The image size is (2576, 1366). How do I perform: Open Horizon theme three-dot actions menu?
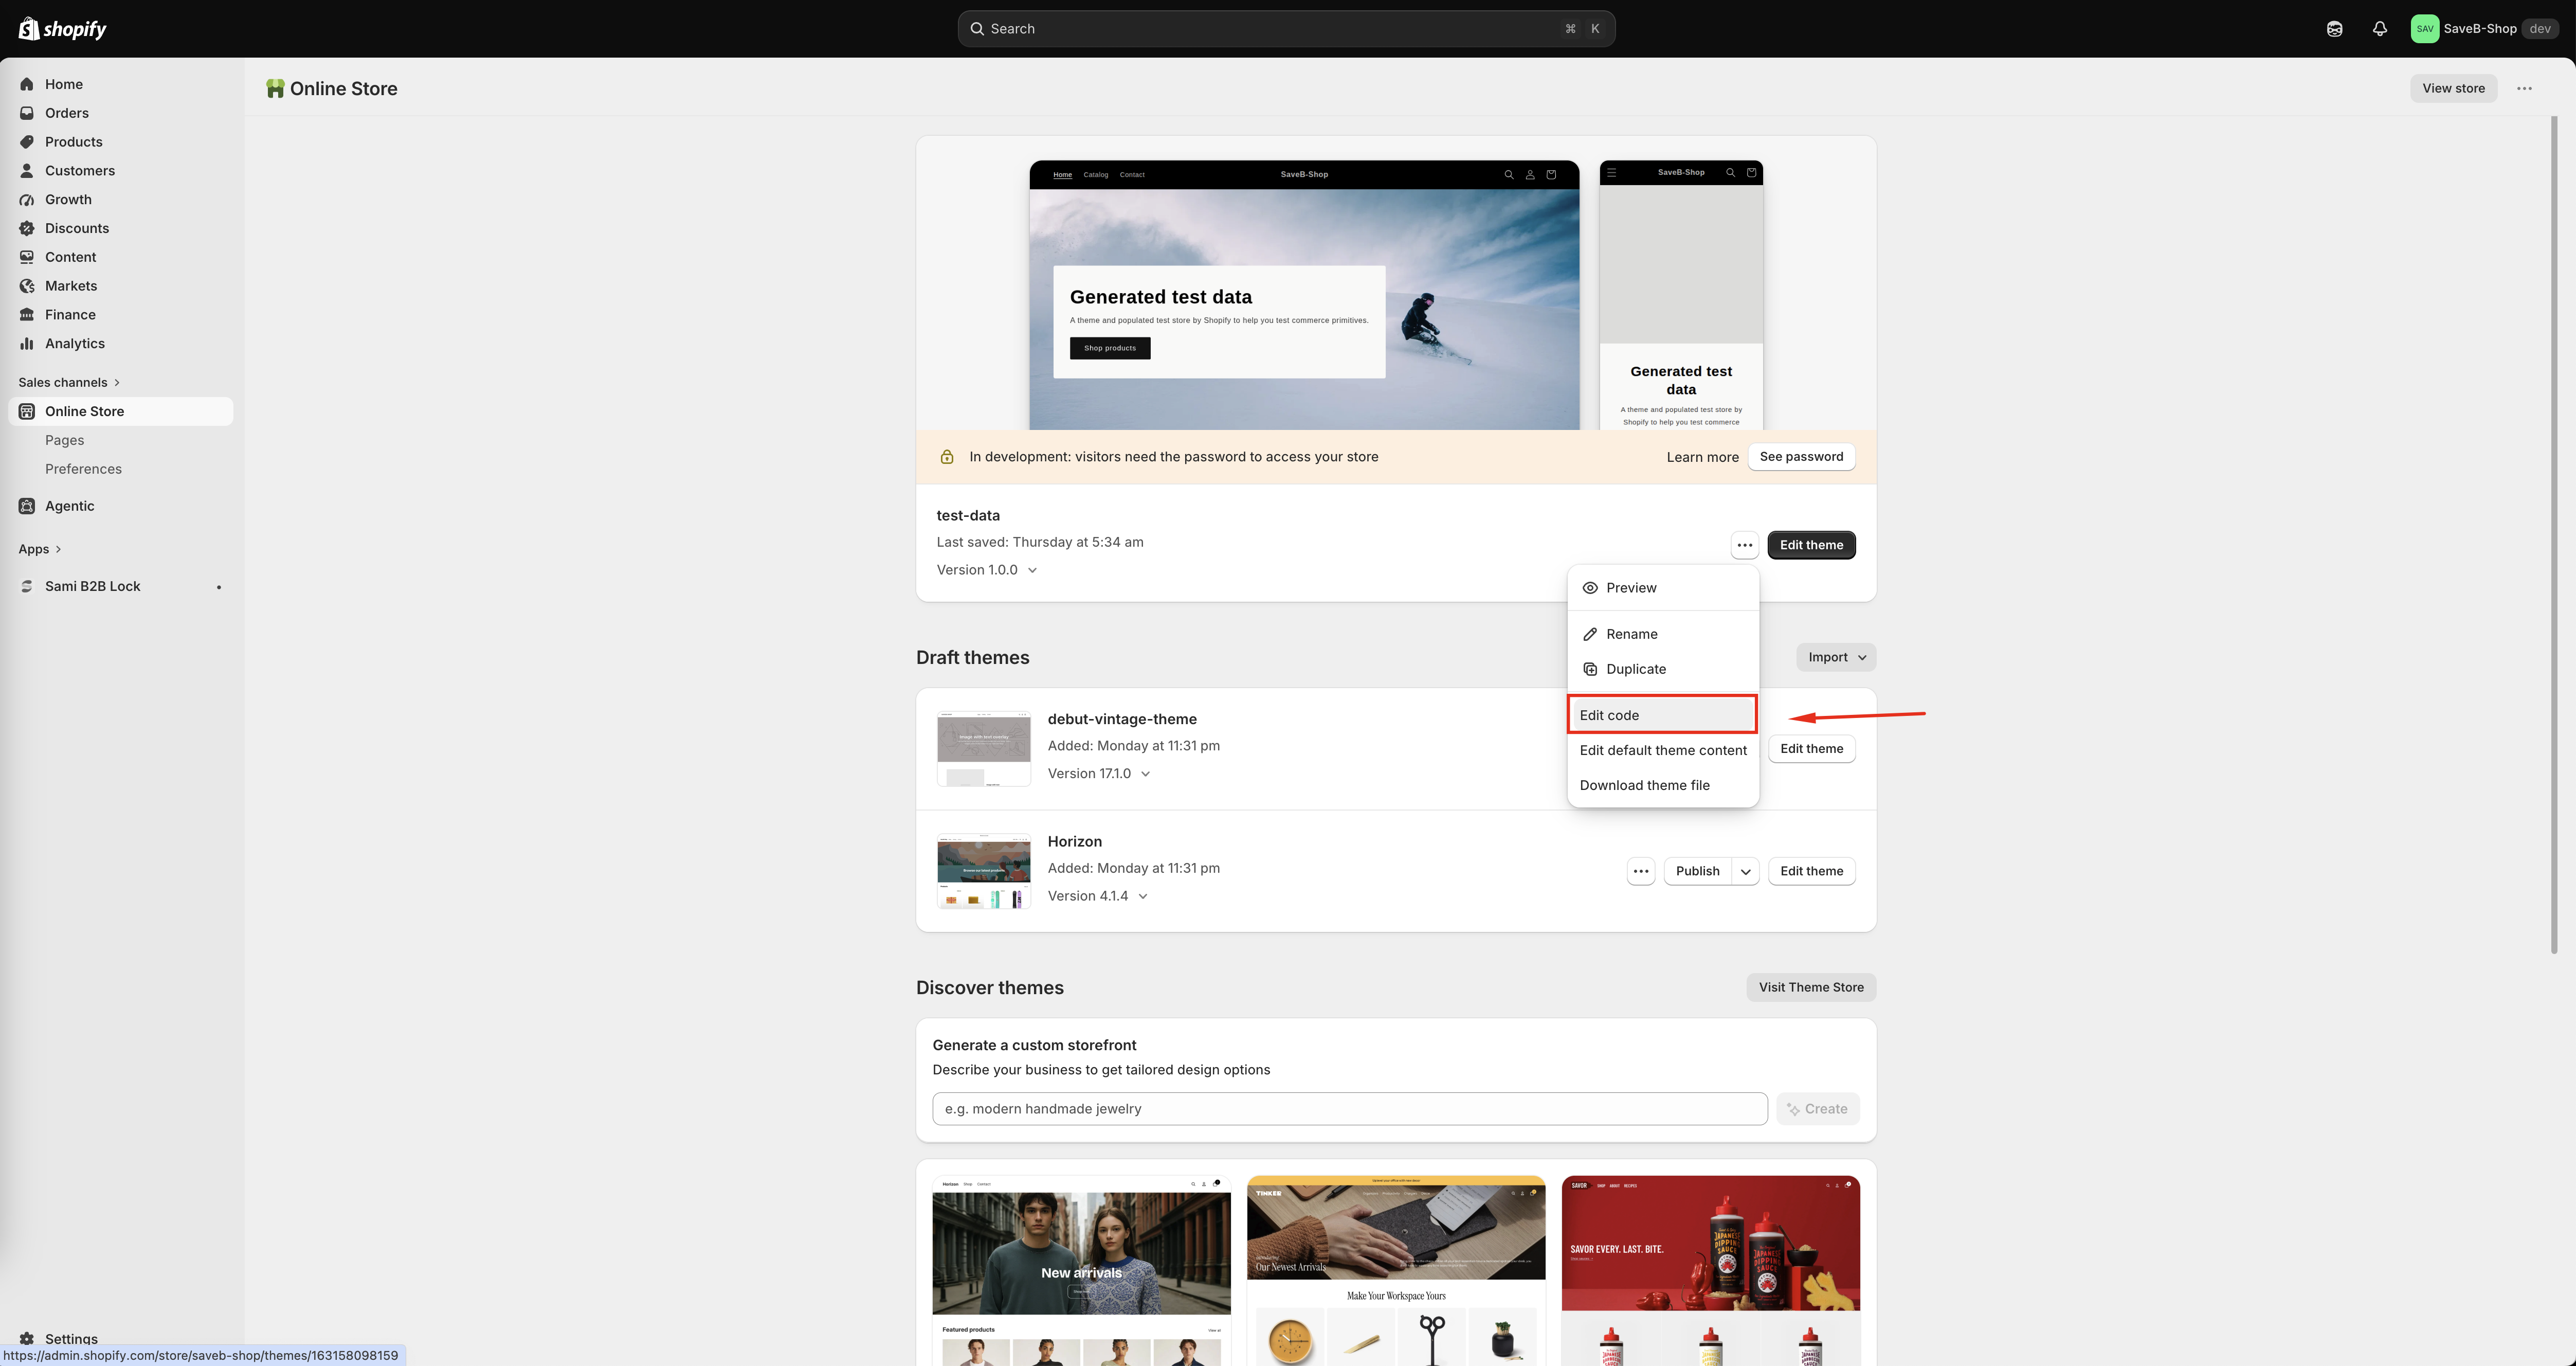click(x=1641, y=871)
